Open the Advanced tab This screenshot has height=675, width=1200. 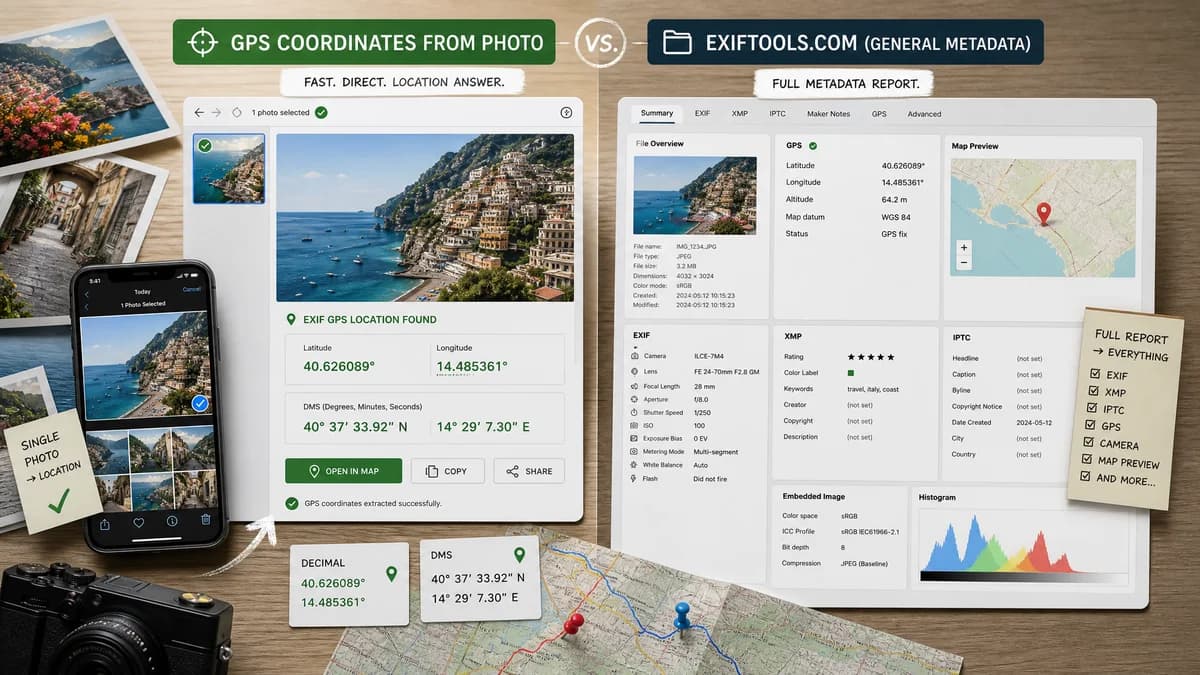[x=924, y=114]
